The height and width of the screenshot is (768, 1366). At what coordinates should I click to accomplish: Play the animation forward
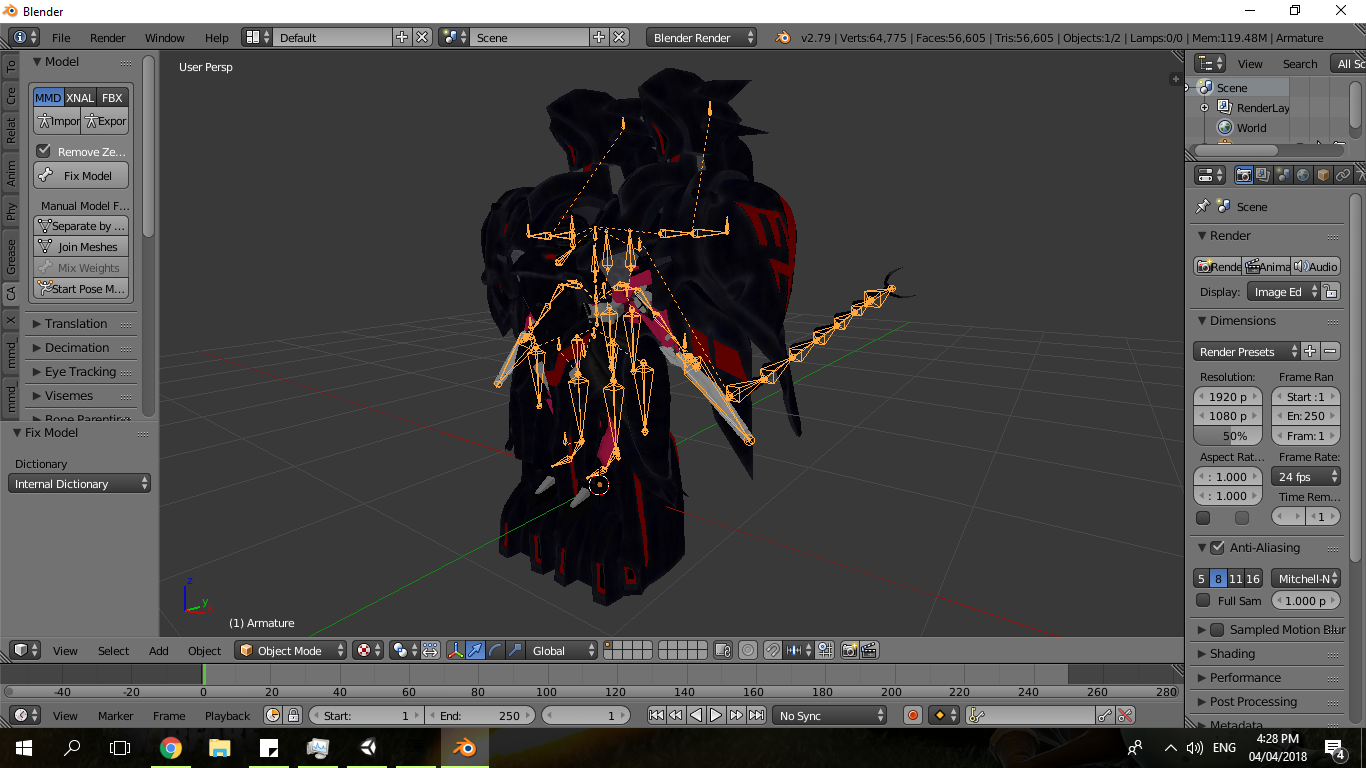click(716, 715)
